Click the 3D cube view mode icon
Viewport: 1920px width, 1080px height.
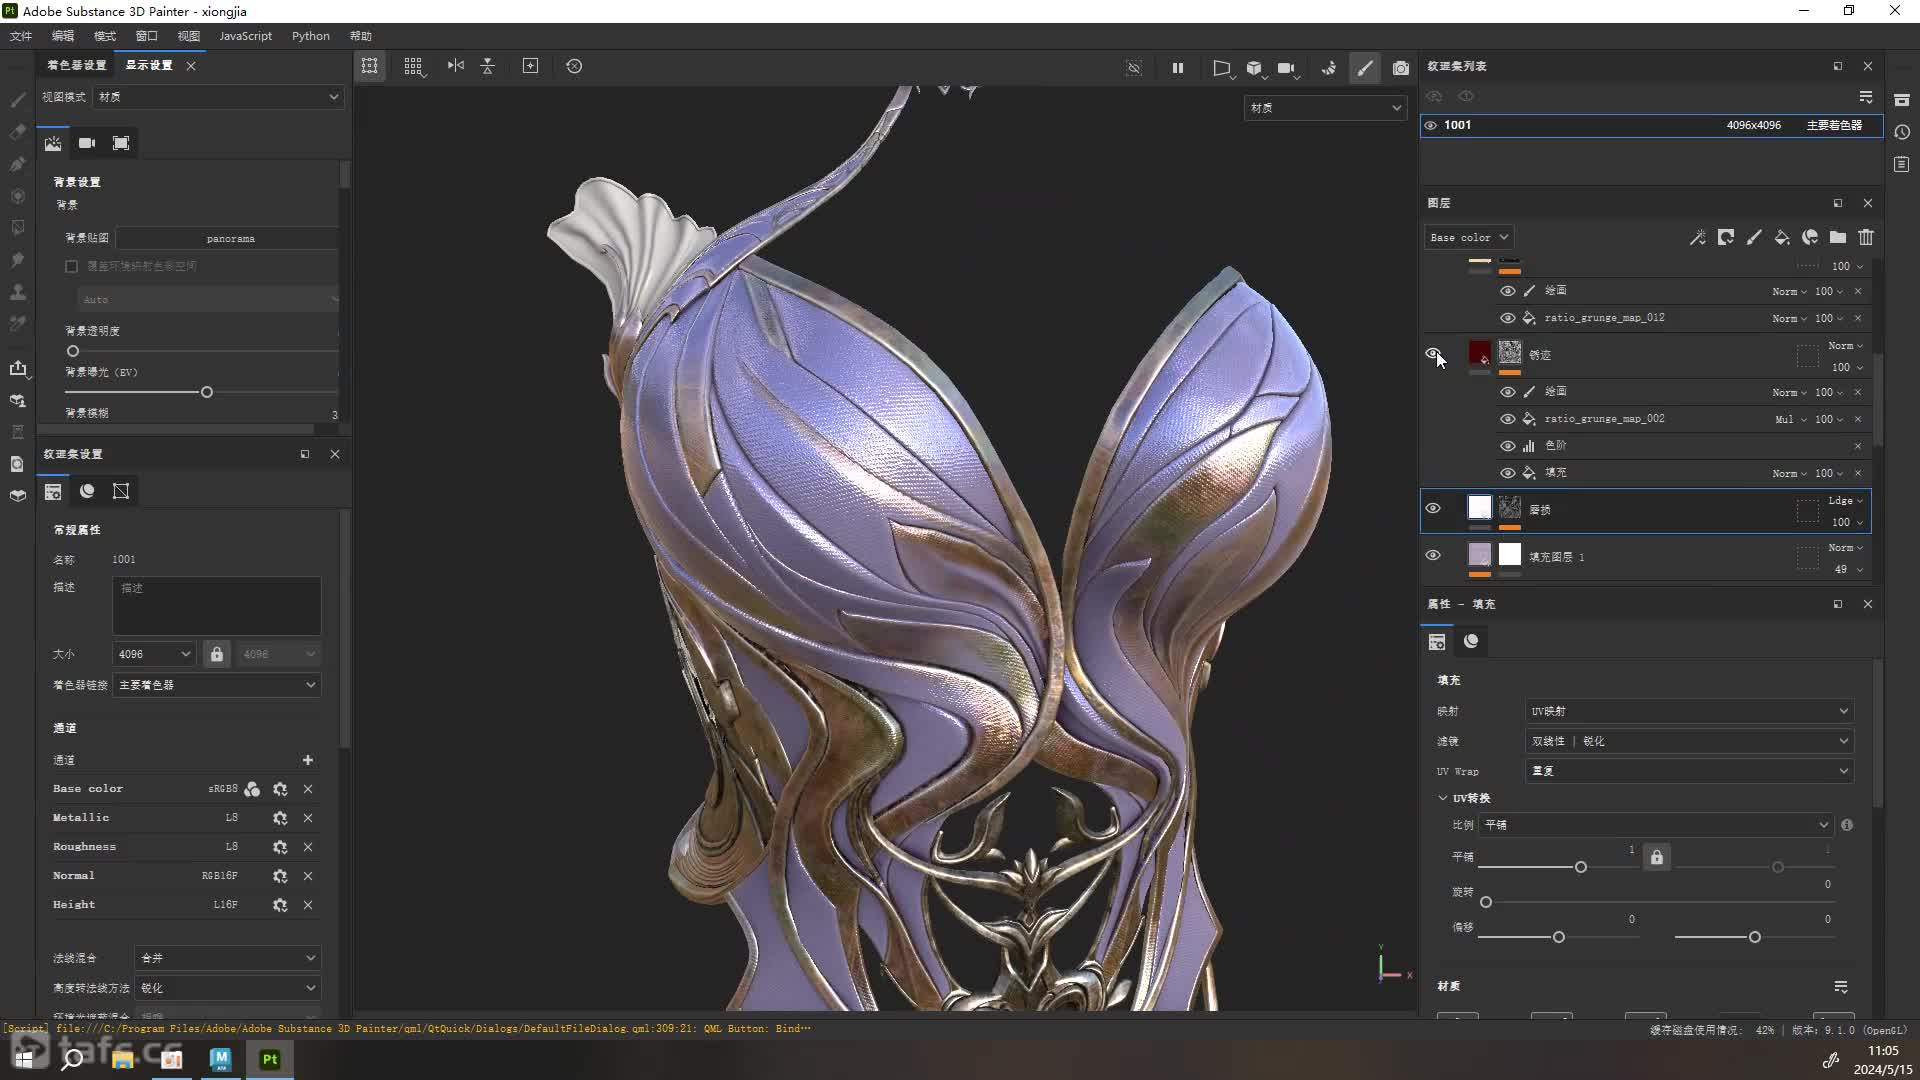tap(1254, 68)
